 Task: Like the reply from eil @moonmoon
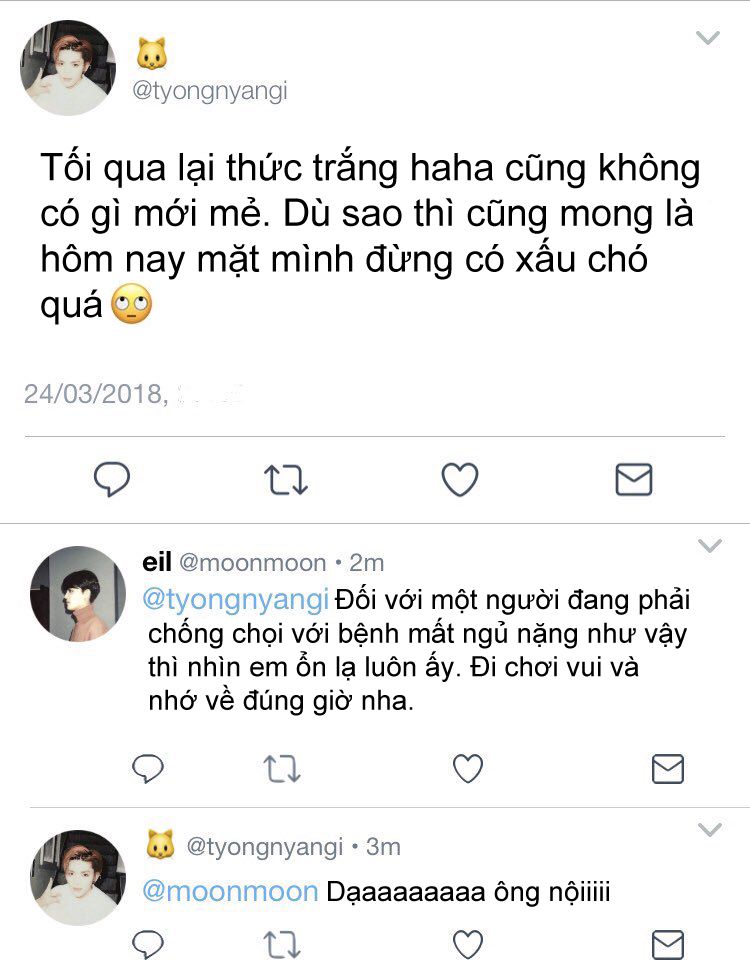[467, 768]
